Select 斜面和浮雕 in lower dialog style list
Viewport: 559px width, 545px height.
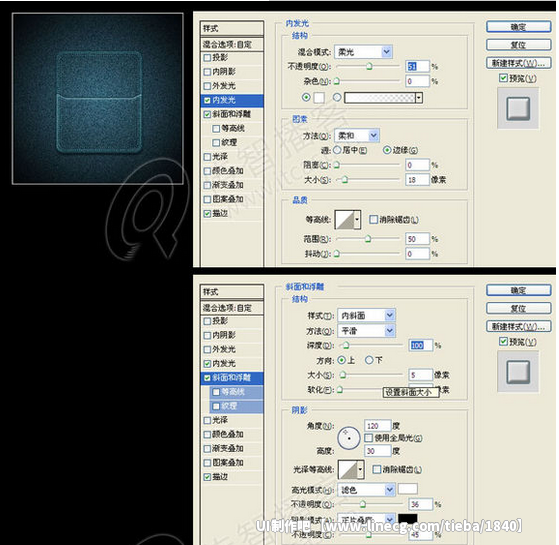click(232, 377)
